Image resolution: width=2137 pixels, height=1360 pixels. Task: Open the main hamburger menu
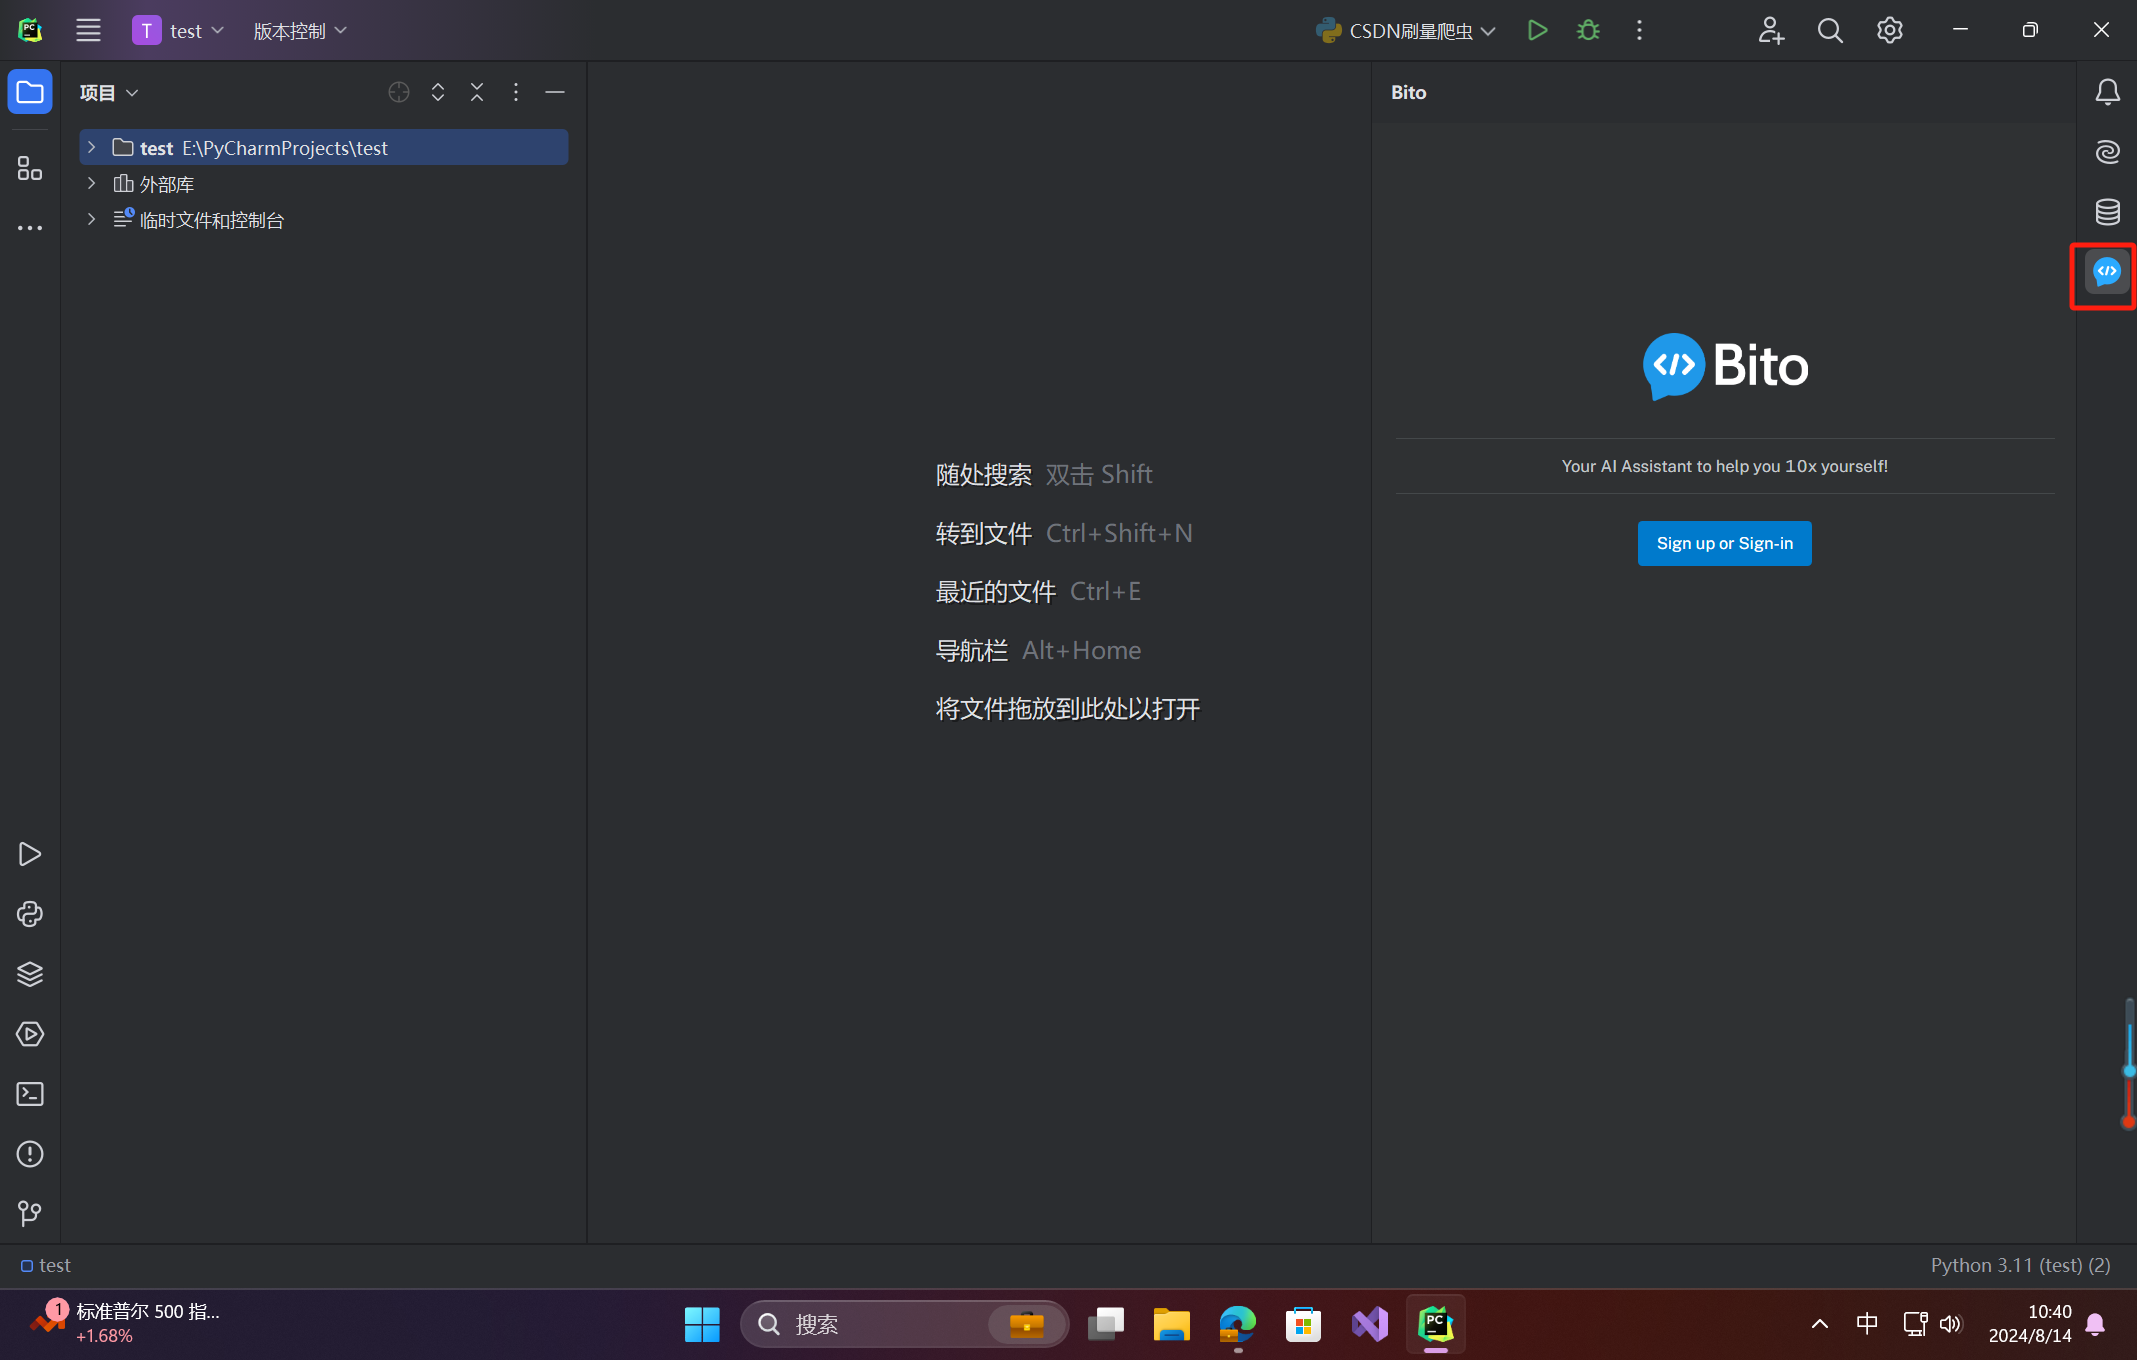point(88,31)
